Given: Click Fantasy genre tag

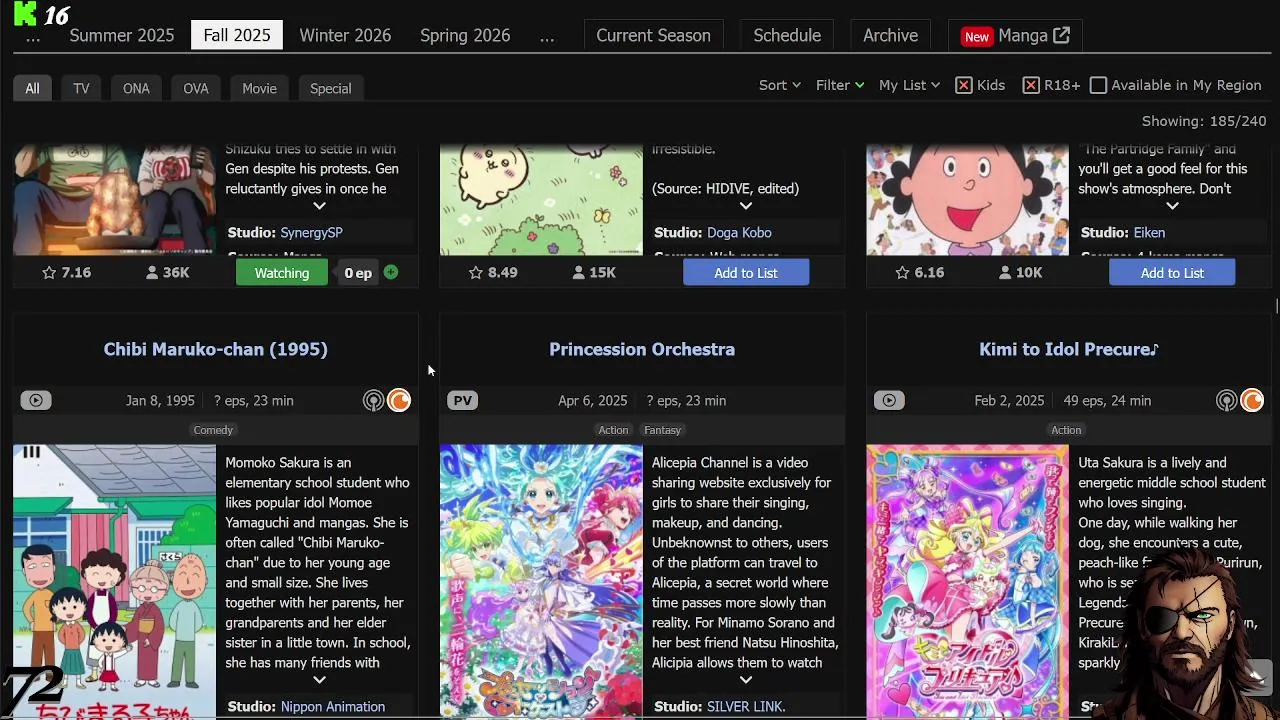Looking at the screenshot, I should click(662, 430).
